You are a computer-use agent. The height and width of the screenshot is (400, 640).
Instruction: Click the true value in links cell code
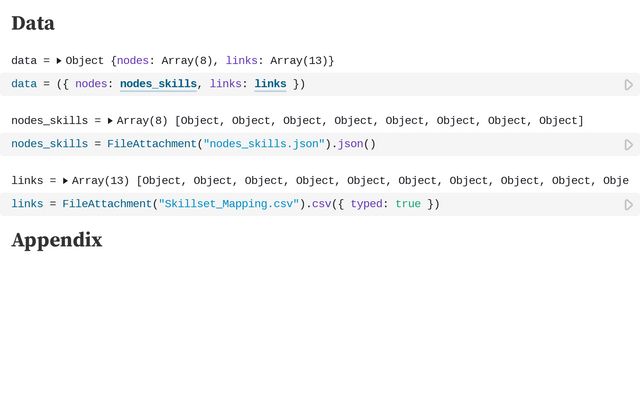(x=408, y=204)
